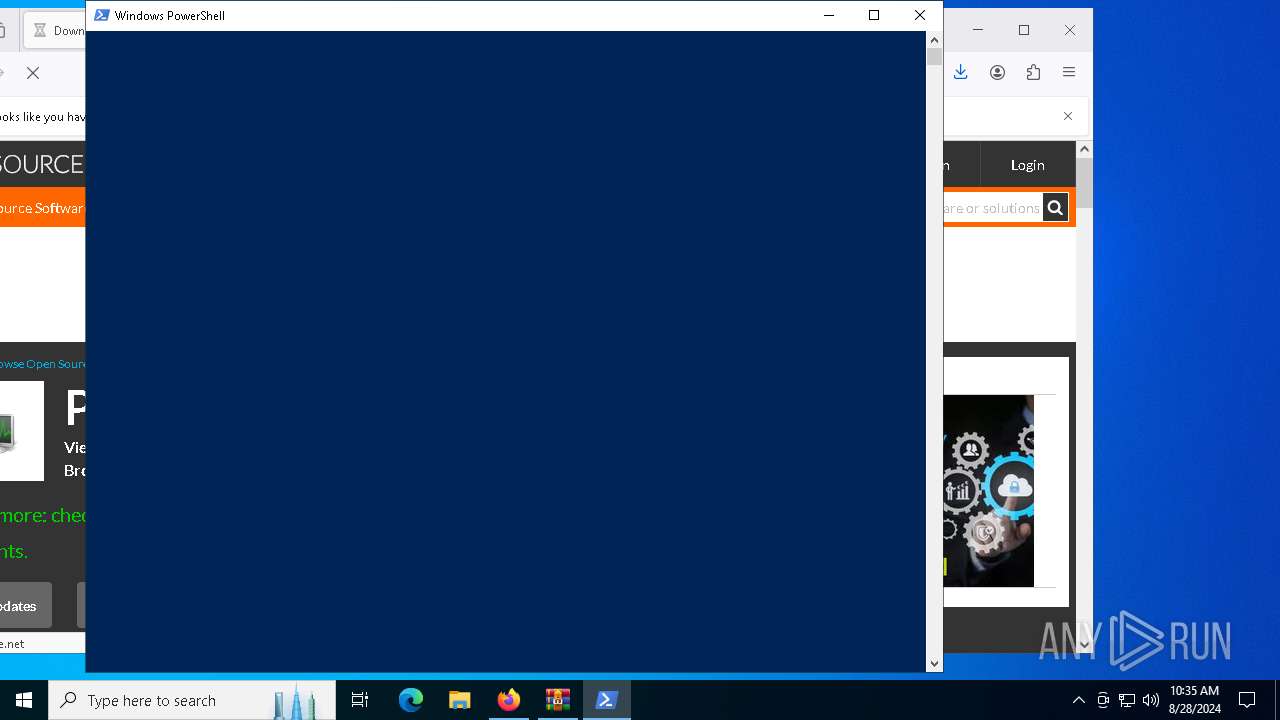Open Firefox account icon
The height and width of the screenshot is (720, 1280).
pos(997,72)
